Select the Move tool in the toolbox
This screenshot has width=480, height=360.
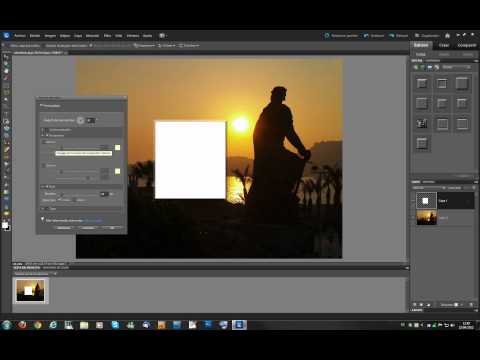pyautogui.click(x=6, y=57)
